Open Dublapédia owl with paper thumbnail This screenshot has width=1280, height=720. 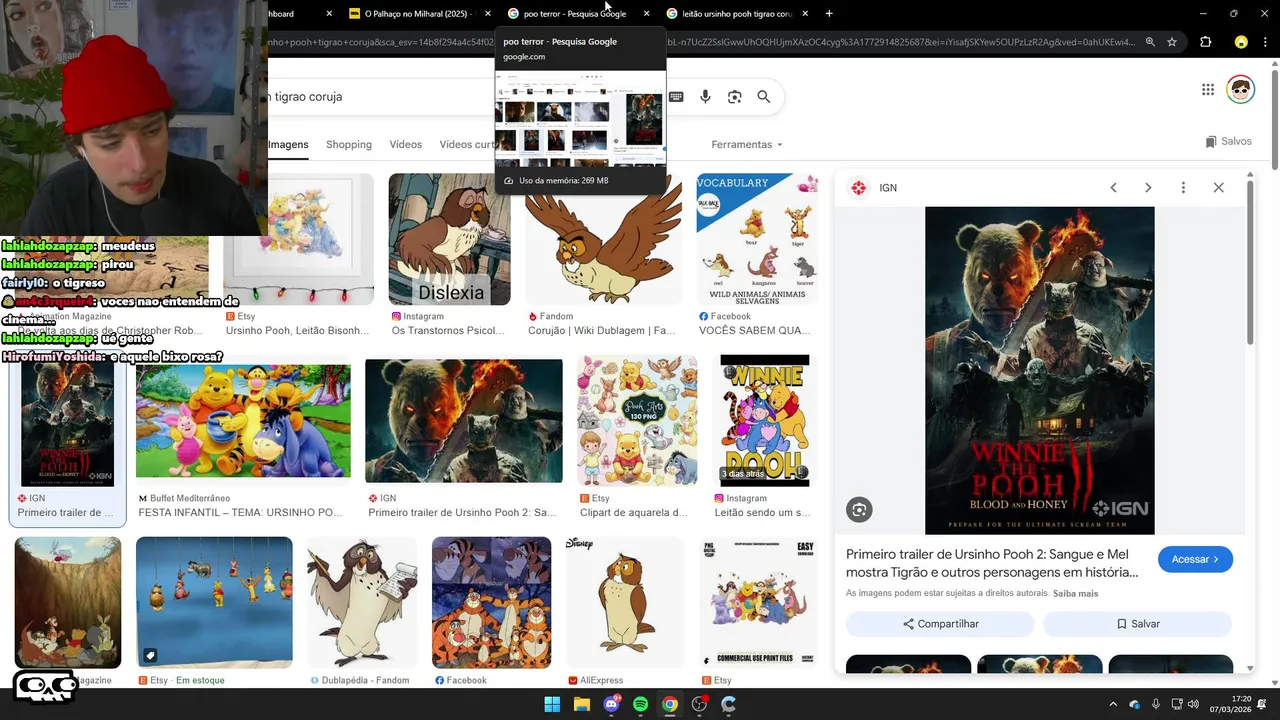click(x=362, y=602)
